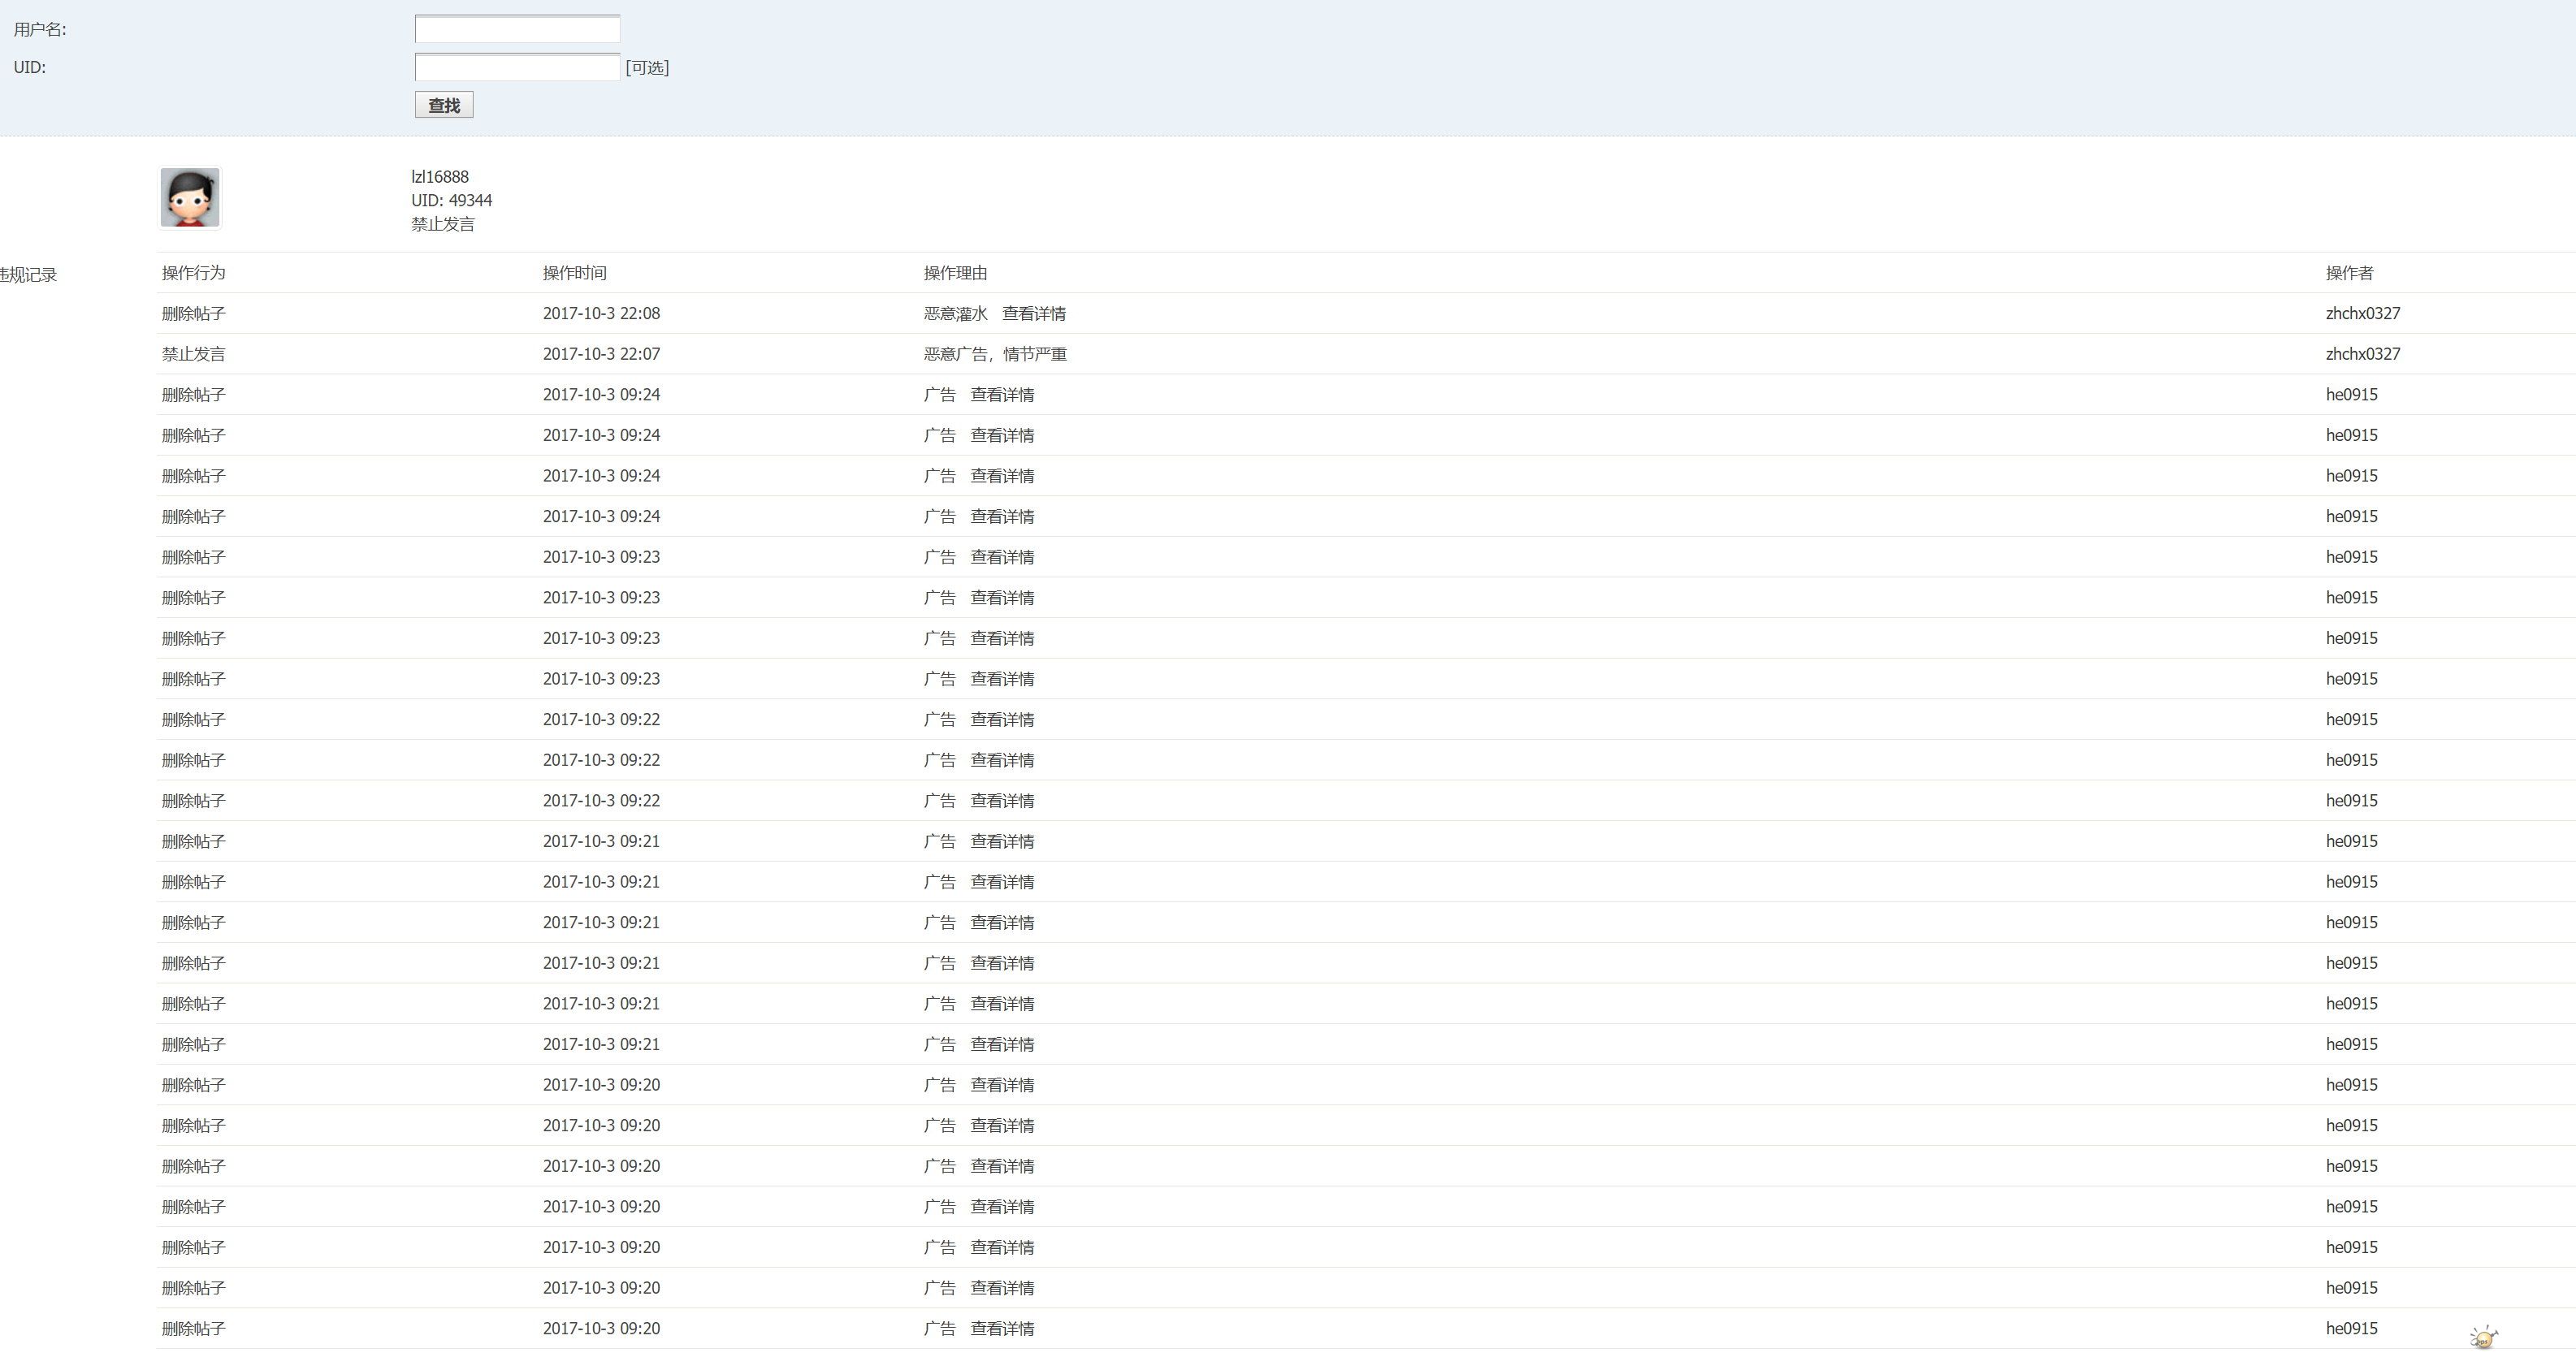
Task: Click the user avatar thumbnail of lzl16888
Action: click(190, 198)
